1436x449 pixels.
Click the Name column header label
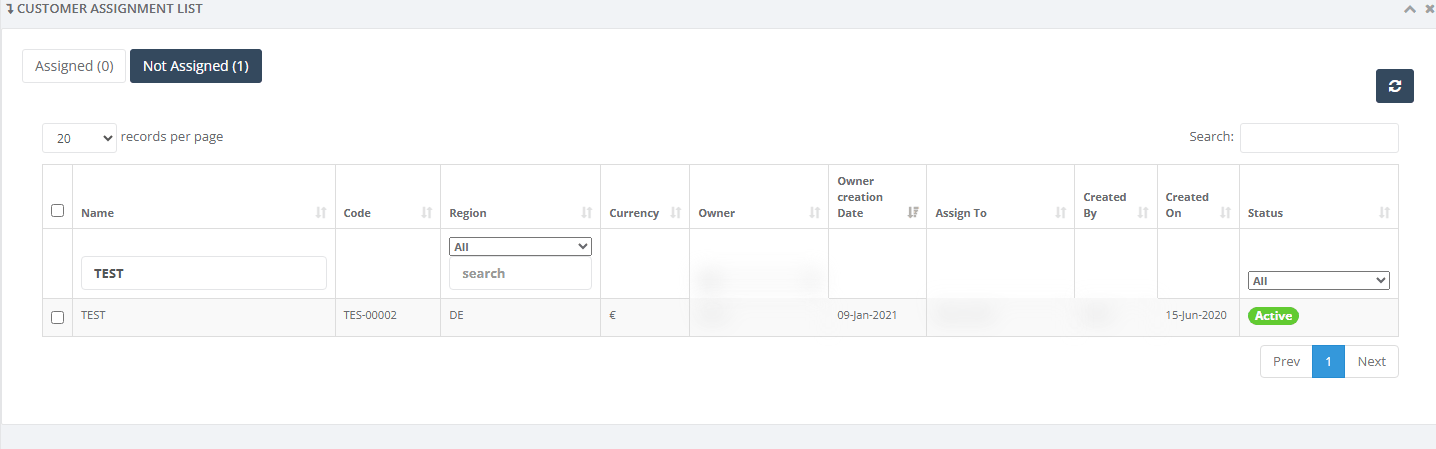97,213
